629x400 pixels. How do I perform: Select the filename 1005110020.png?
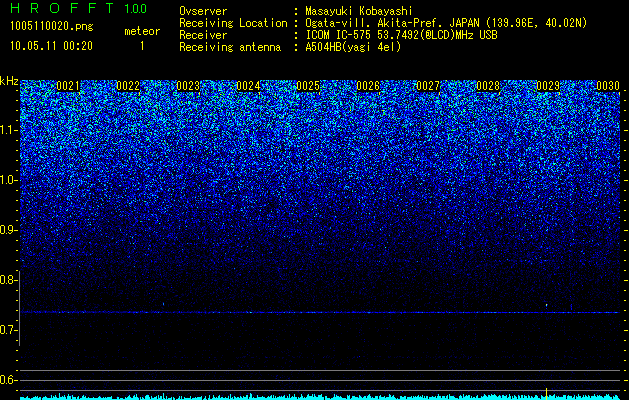52,26
